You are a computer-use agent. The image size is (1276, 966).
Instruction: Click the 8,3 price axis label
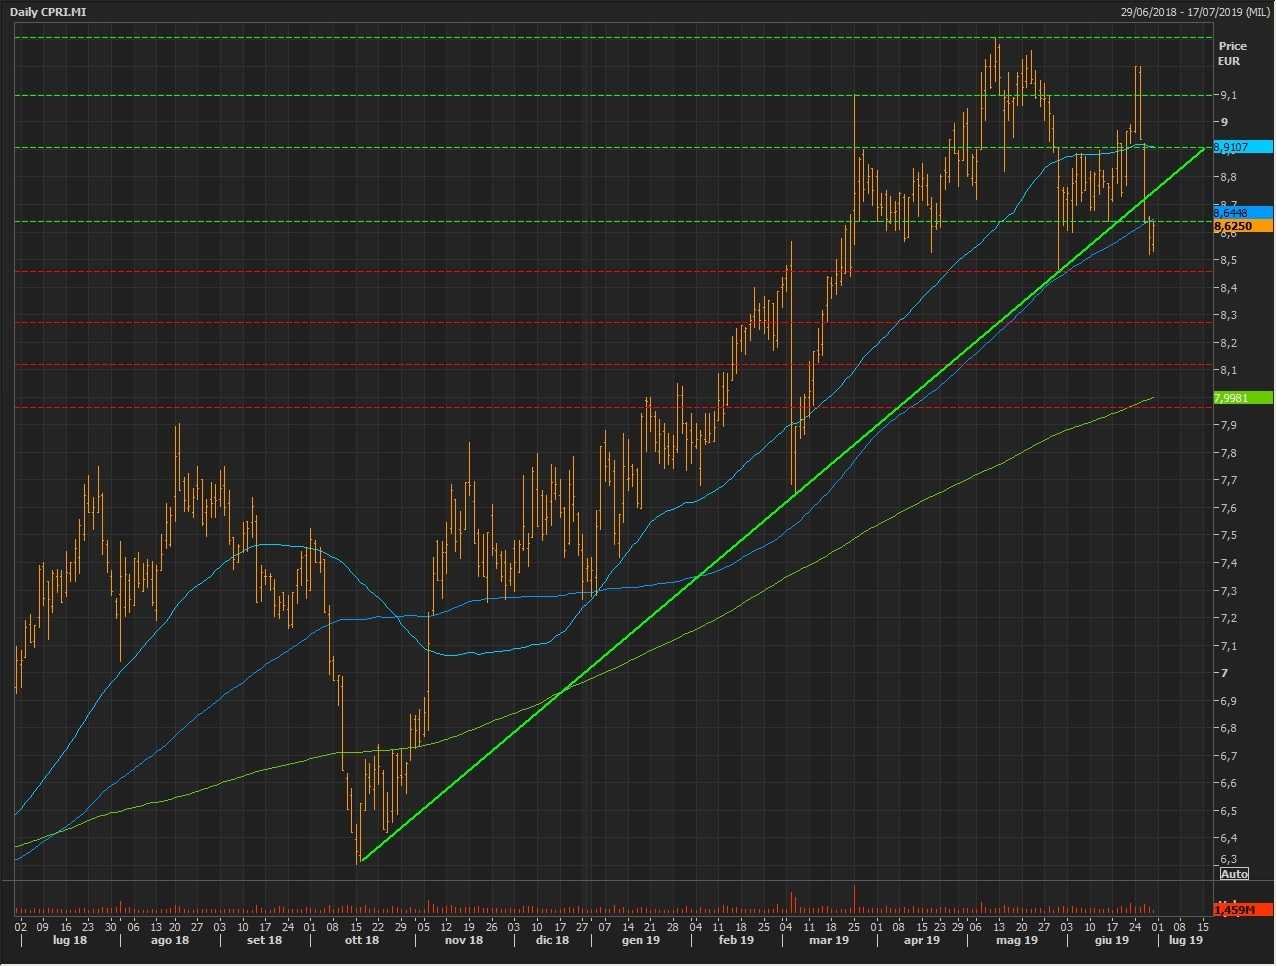1227,315
